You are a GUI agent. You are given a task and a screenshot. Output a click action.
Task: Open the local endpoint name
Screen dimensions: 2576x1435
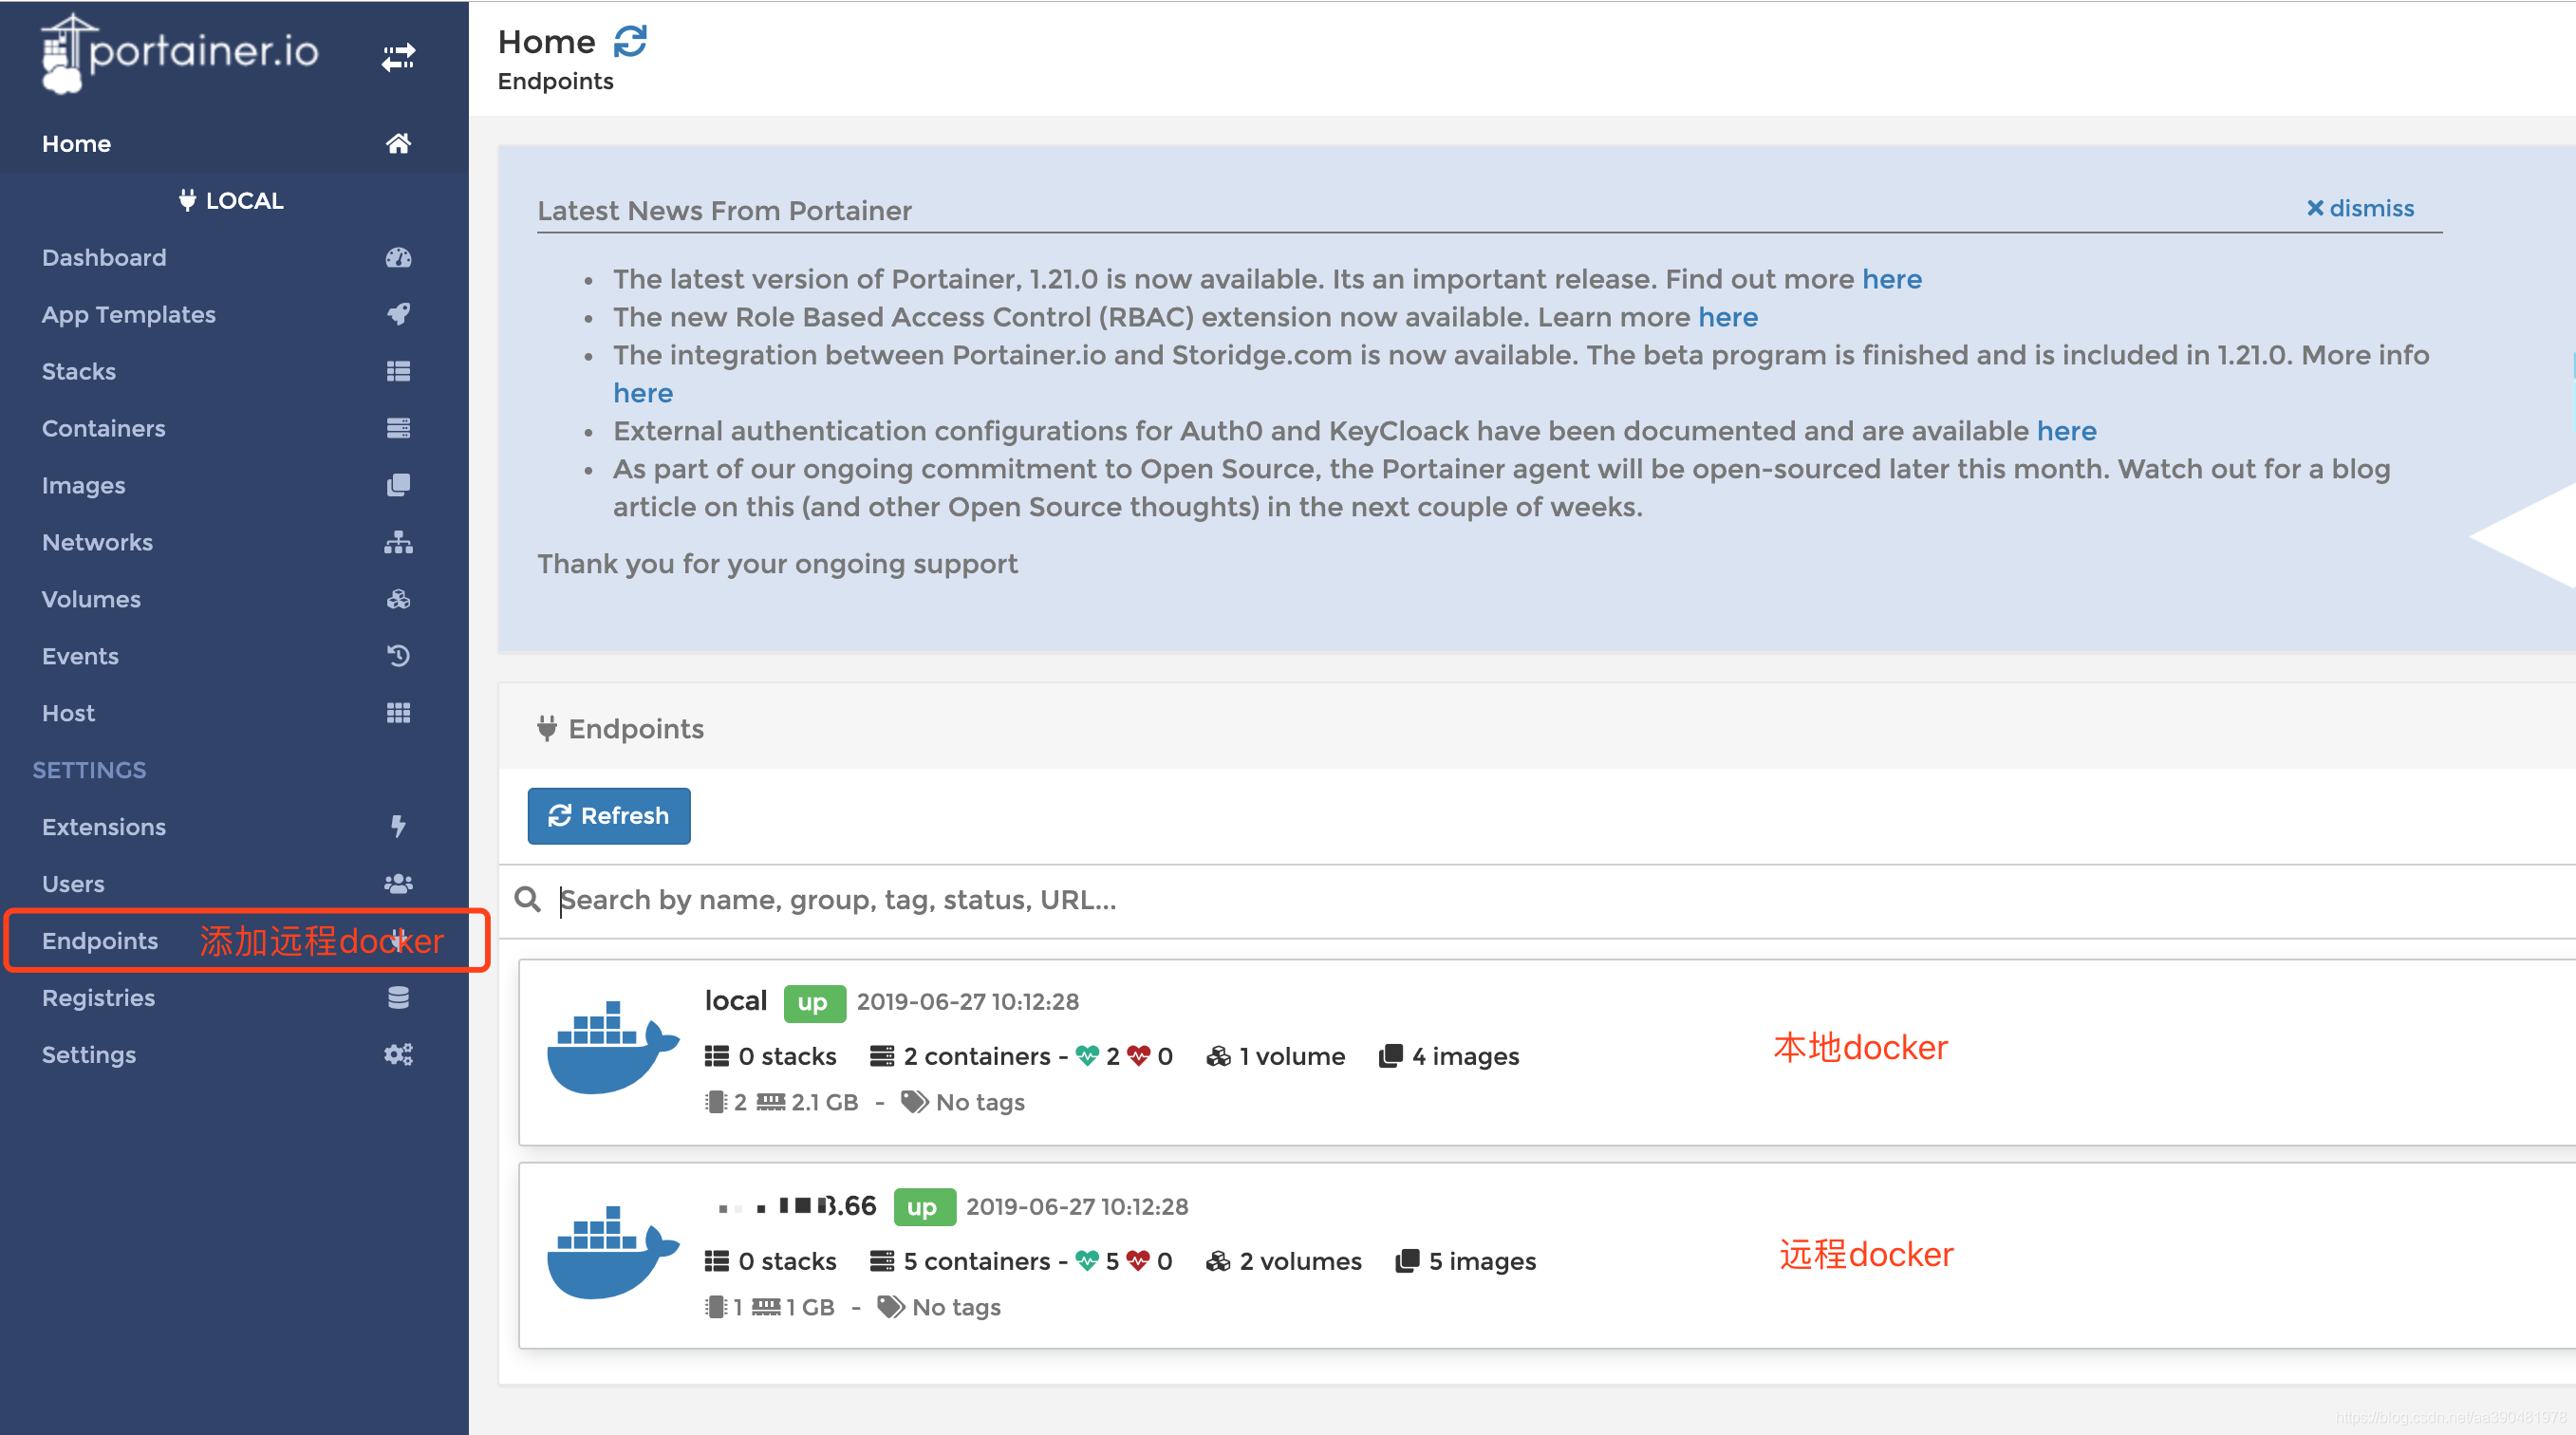click(x=735, y=1001)
